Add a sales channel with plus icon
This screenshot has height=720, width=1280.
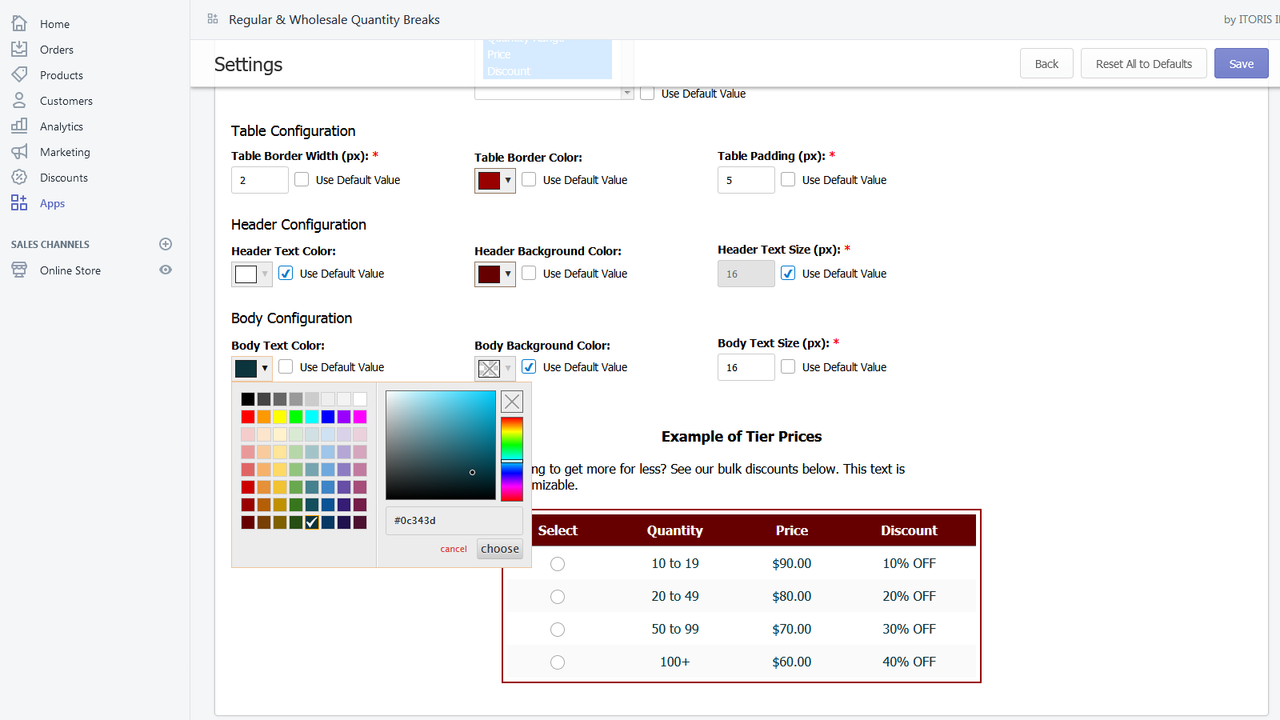point(166,244)
